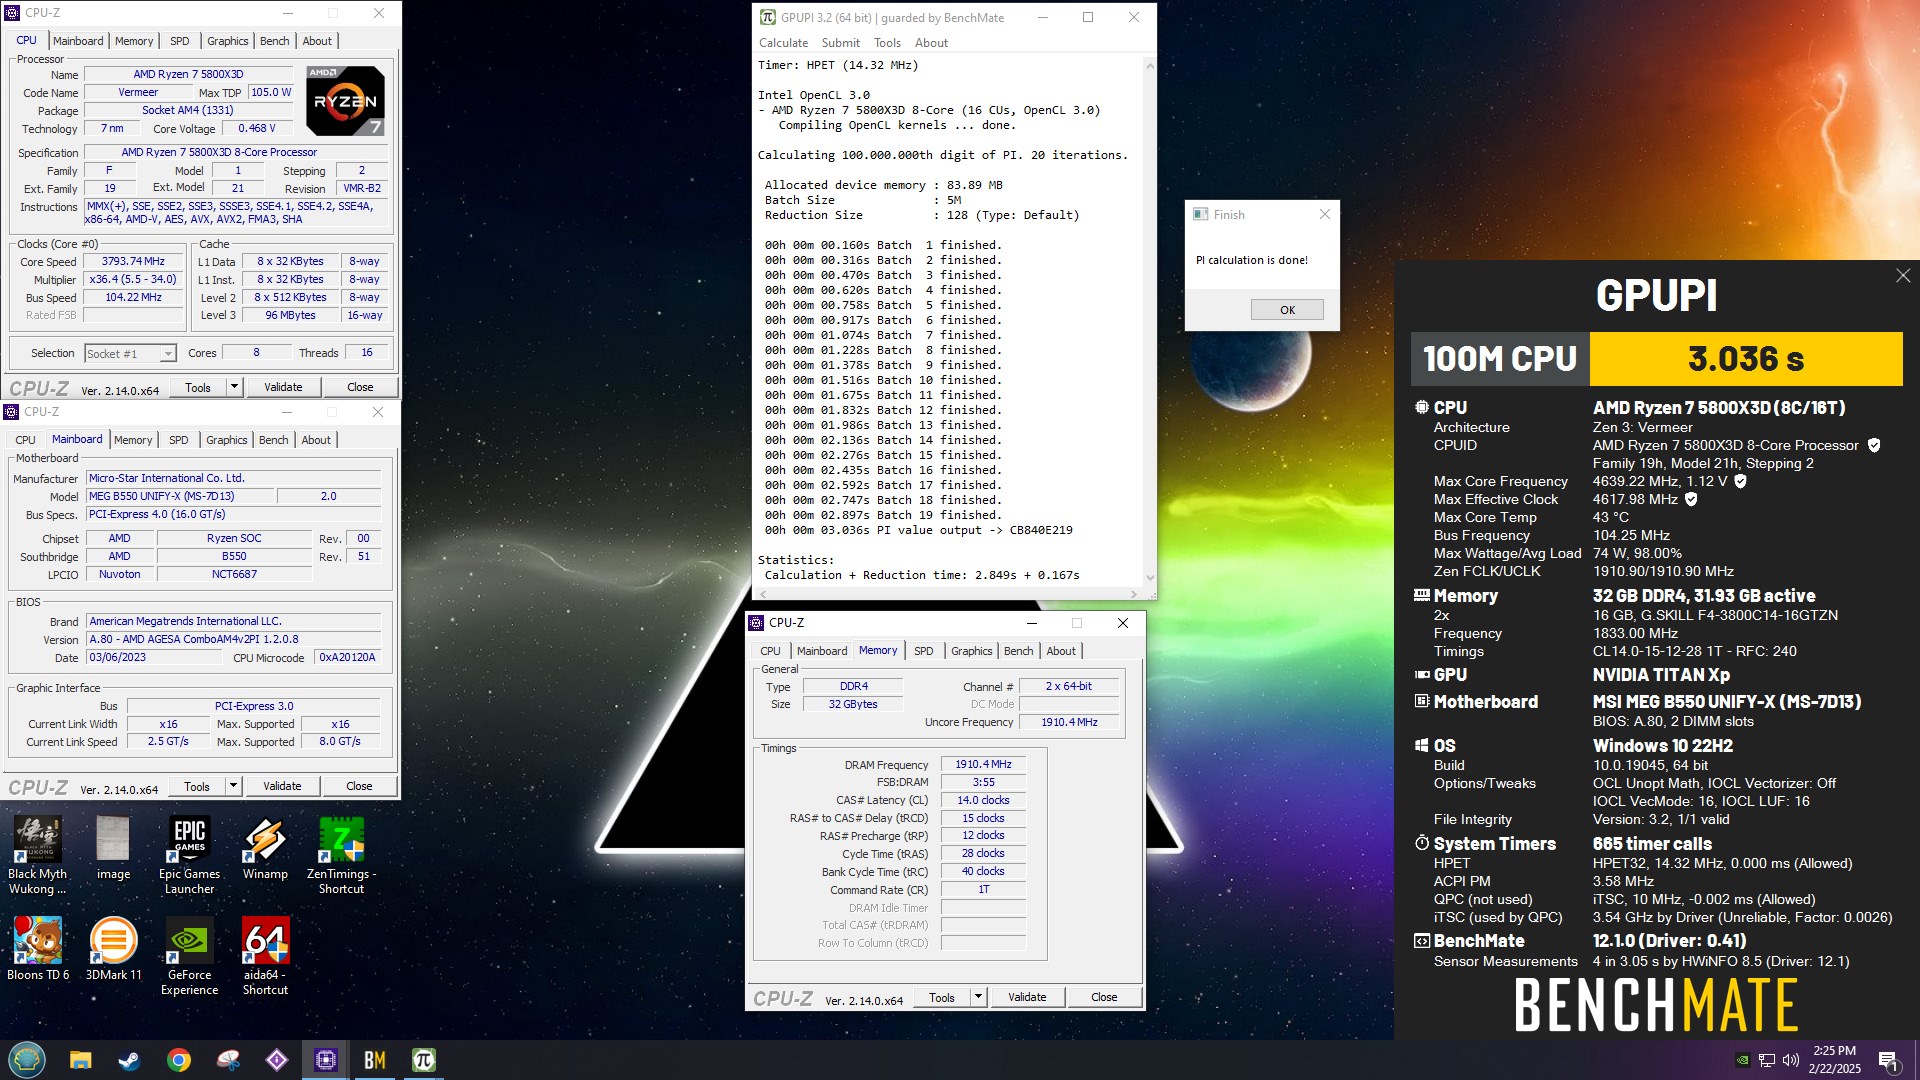Click the NVIDIA TITAN Xp GPU entry
This screenshot has width=1920, height=1080.
point(1661,675)
